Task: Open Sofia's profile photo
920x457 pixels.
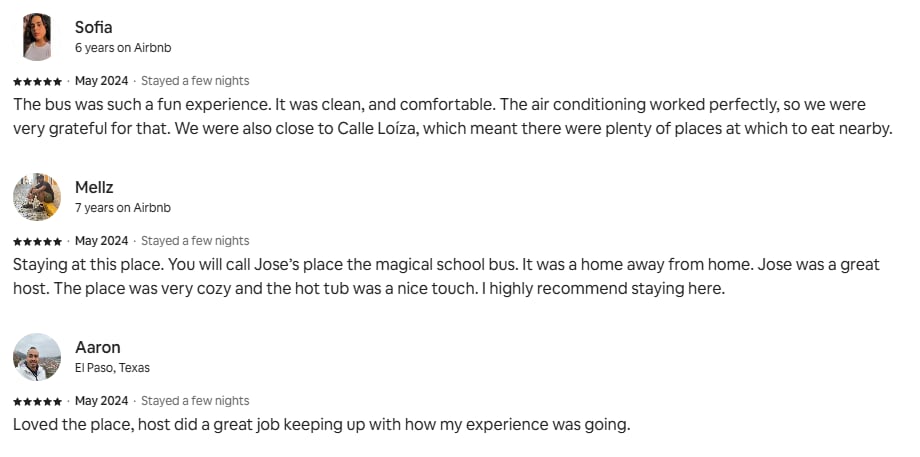Action: pos(37,37)
